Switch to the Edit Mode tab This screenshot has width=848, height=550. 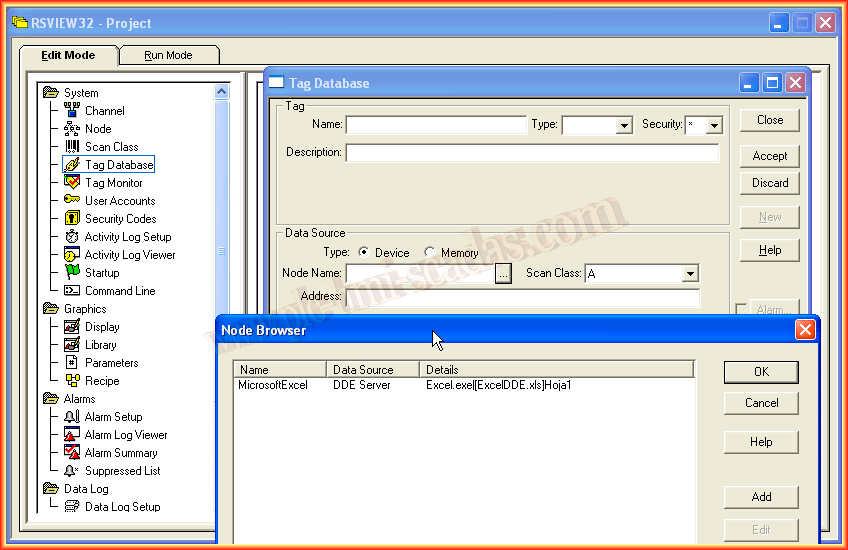pos(68,55)
